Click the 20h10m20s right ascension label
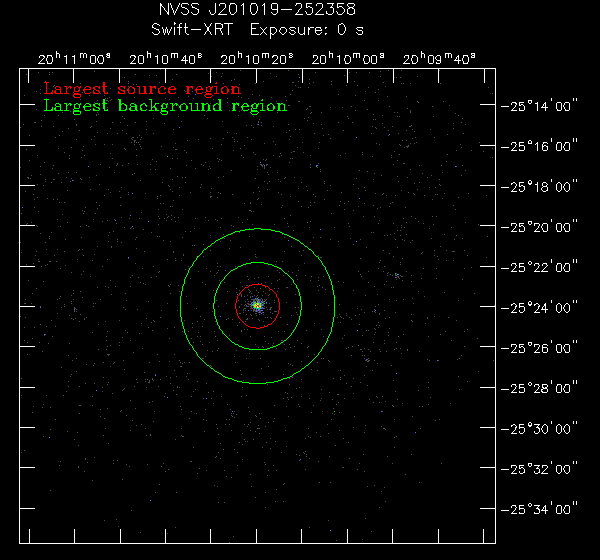600x560 pixels. pos(257,59)
